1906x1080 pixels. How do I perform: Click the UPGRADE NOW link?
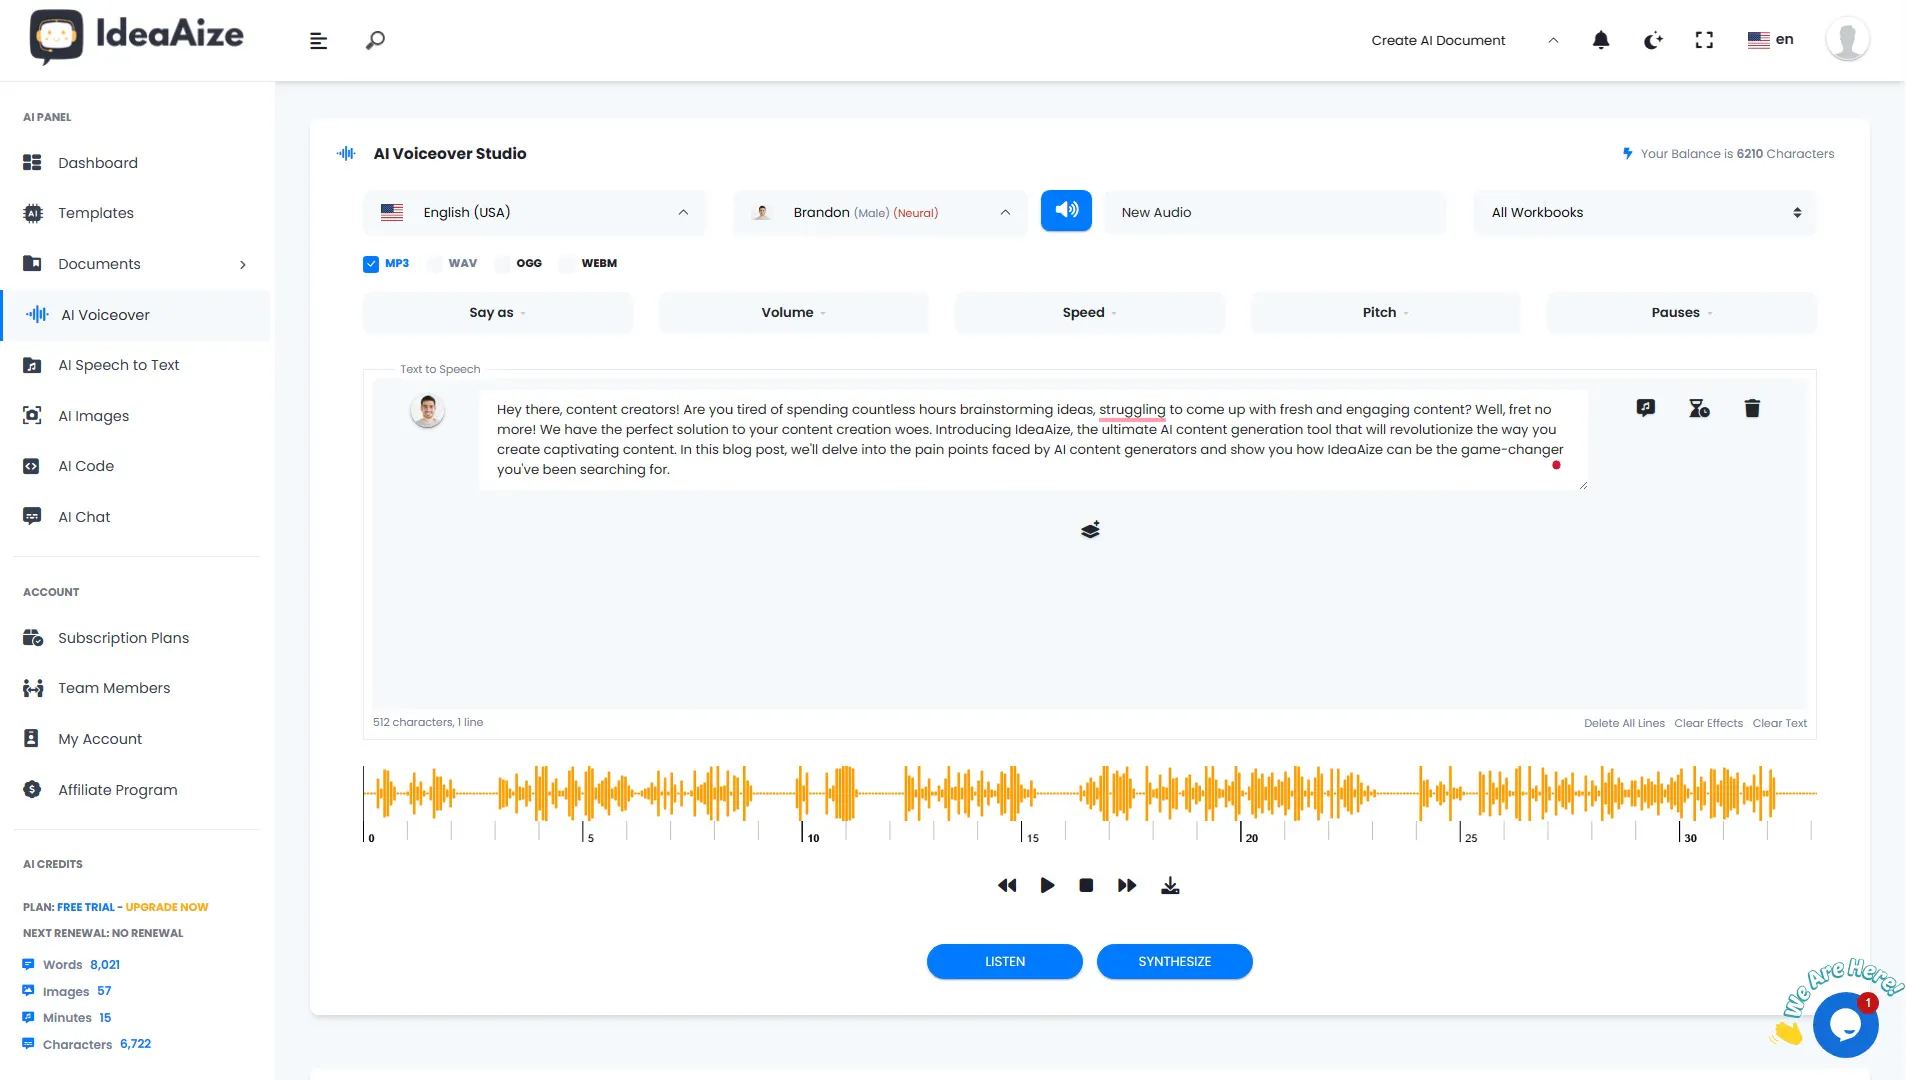tap(167, 907)
